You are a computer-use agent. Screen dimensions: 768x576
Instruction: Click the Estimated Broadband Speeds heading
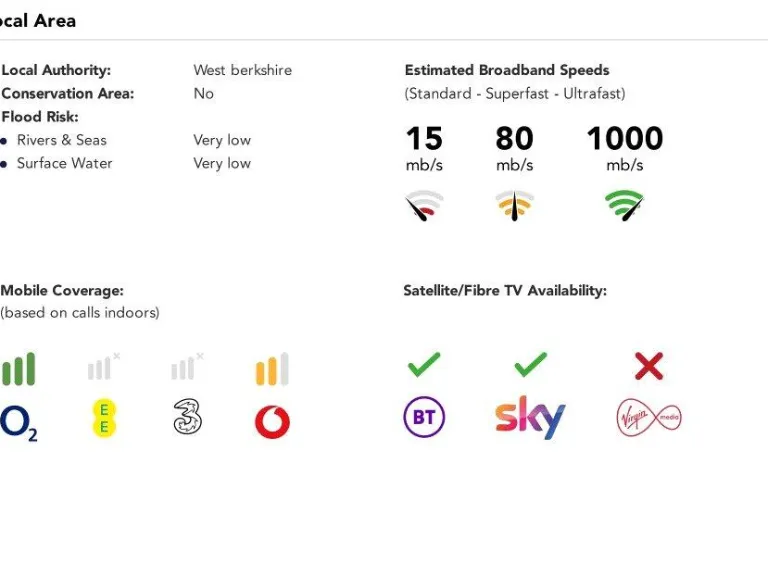tap(507, 70)
